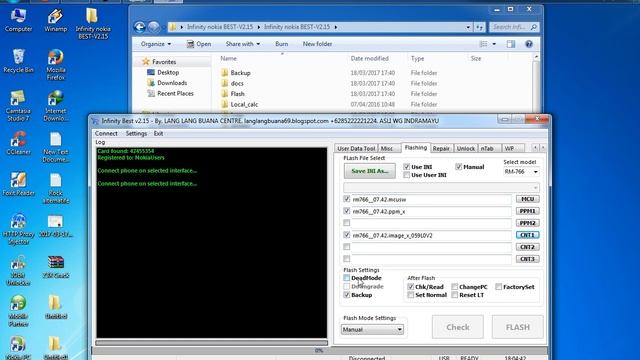The image size is (640, 360).
Task: Toggle the Use INI checkbox
Action: coord(406,167)
